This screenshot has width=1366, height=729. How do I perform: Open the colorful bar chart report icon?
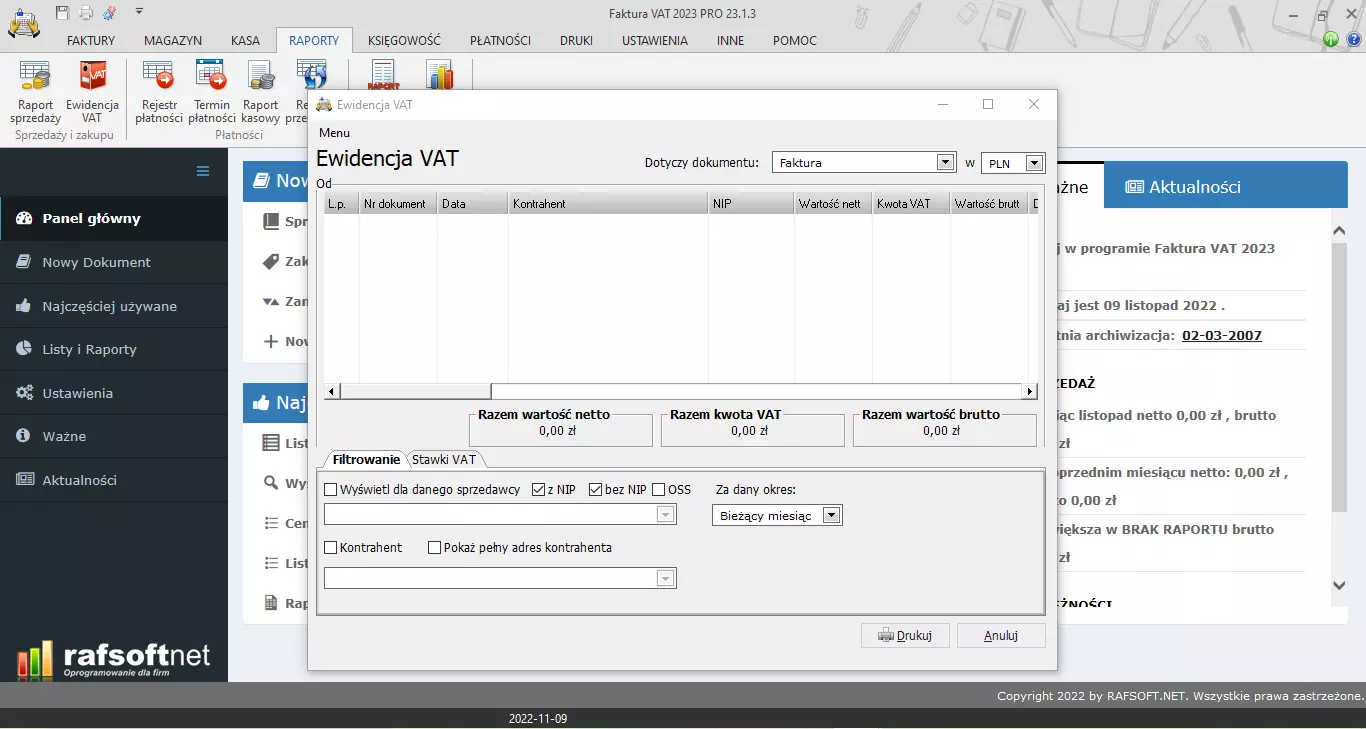(440, 75)
